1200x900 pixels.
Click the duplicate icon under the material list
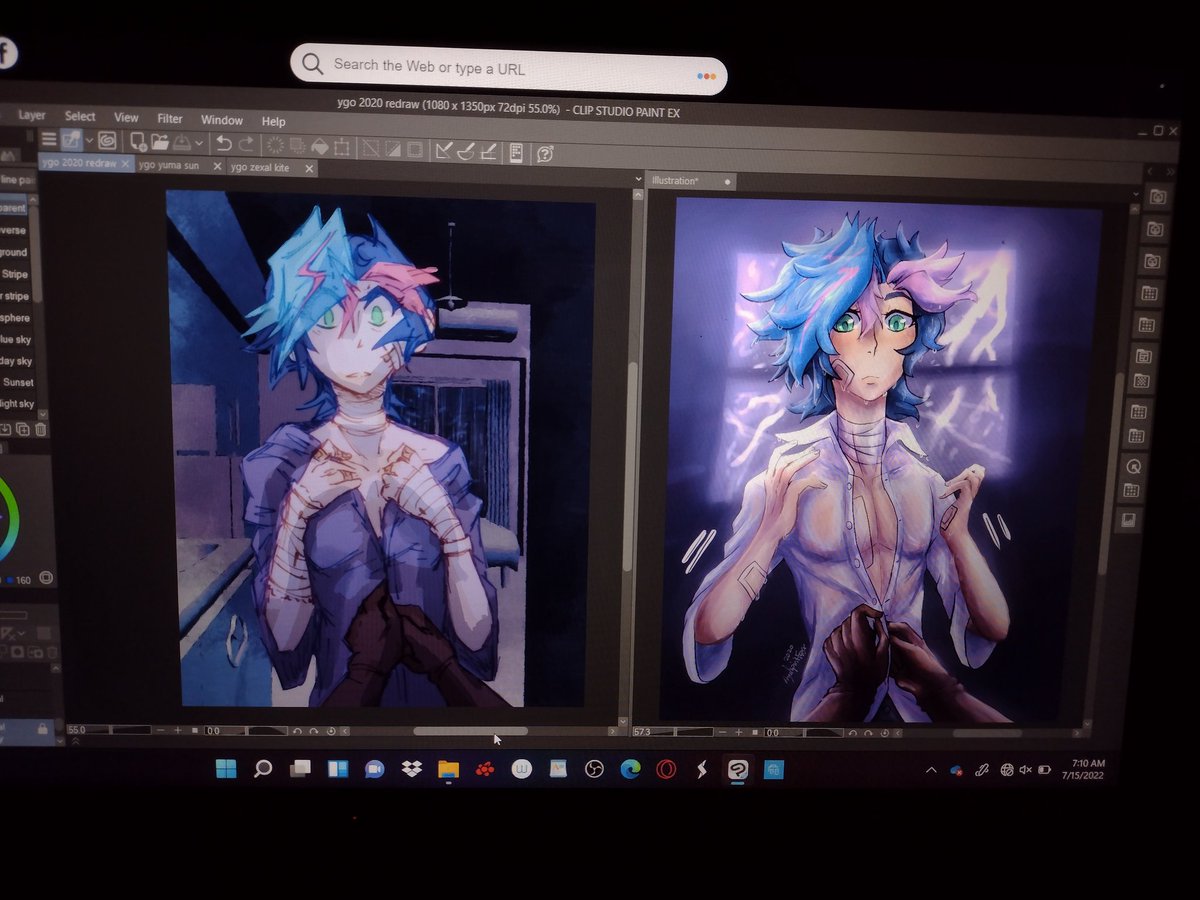coord(24,429)
